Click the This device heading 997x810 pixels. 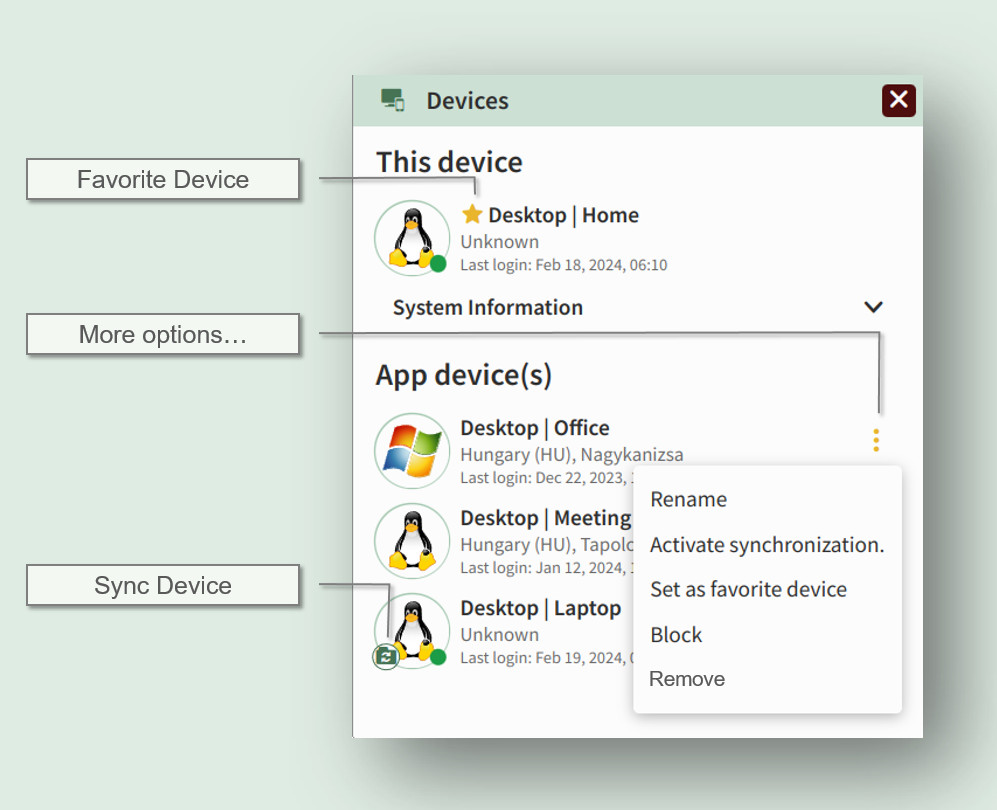[449, 162]
